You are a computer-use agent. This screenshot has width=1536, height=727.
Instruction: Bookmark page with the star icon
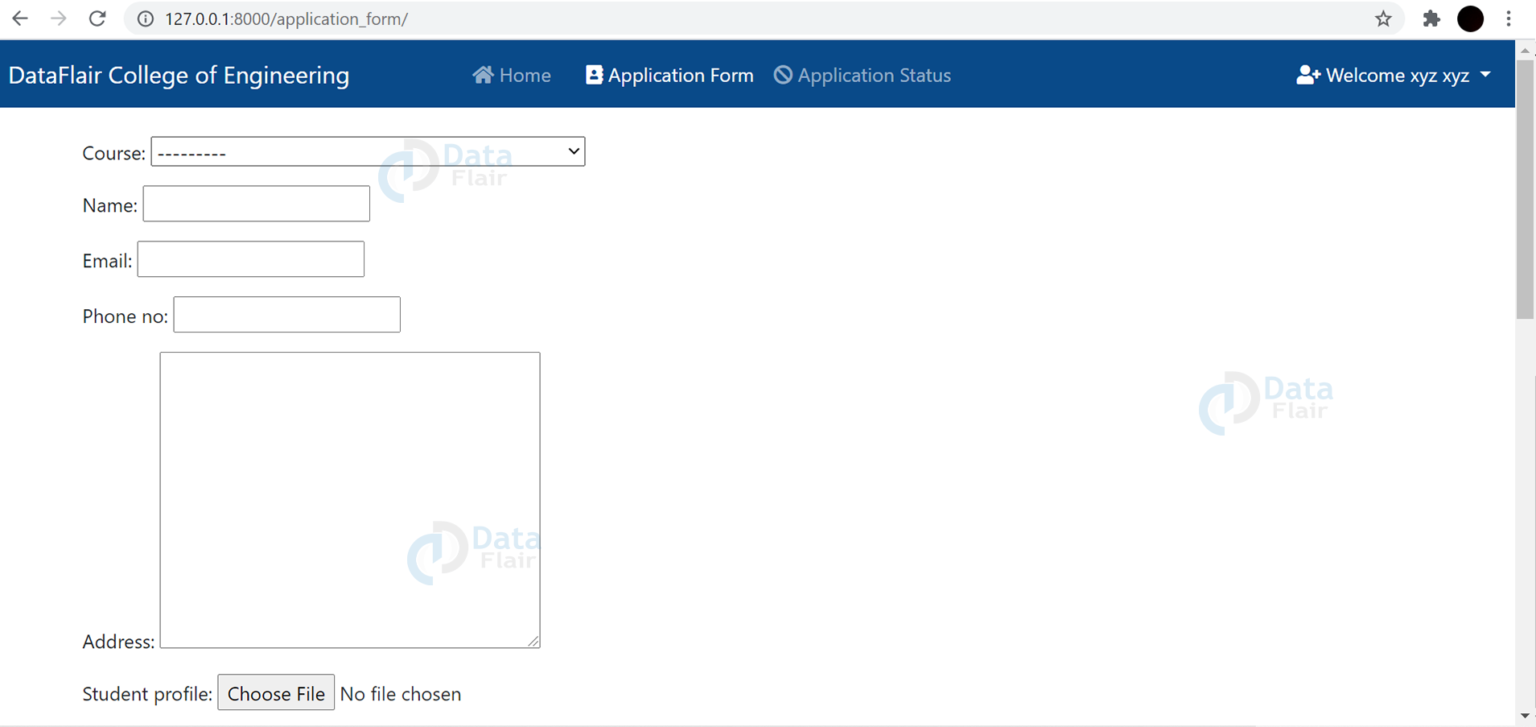pyautogui.click(x=1383, y=19)
